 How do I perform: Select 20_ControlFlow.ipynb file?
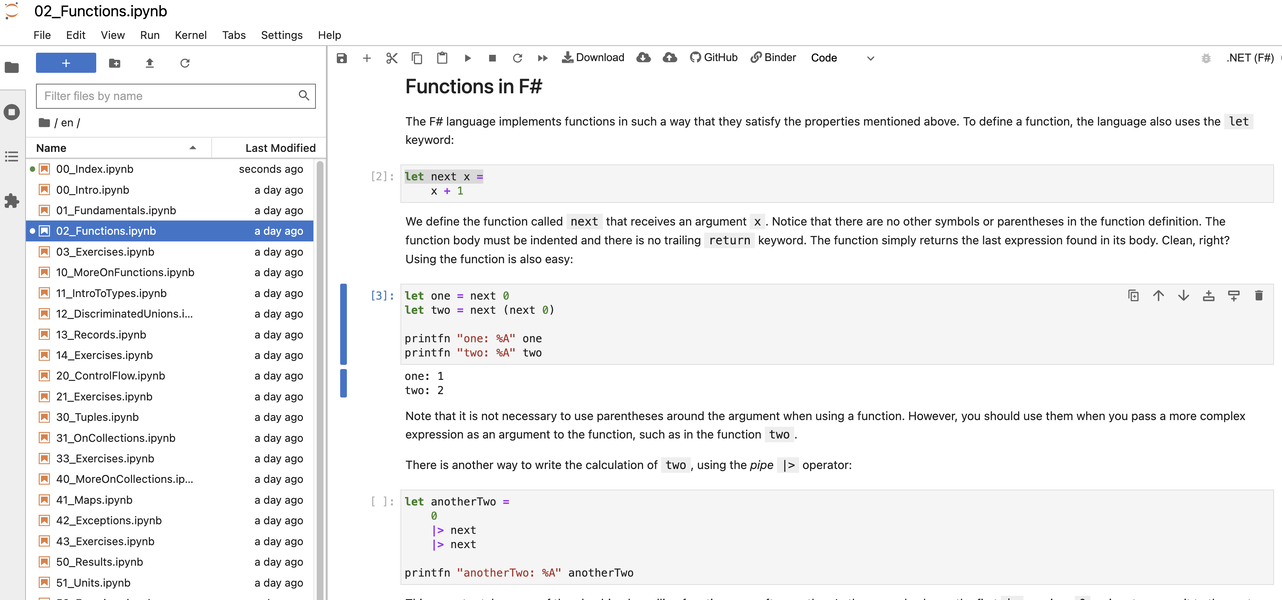(170, 376)
